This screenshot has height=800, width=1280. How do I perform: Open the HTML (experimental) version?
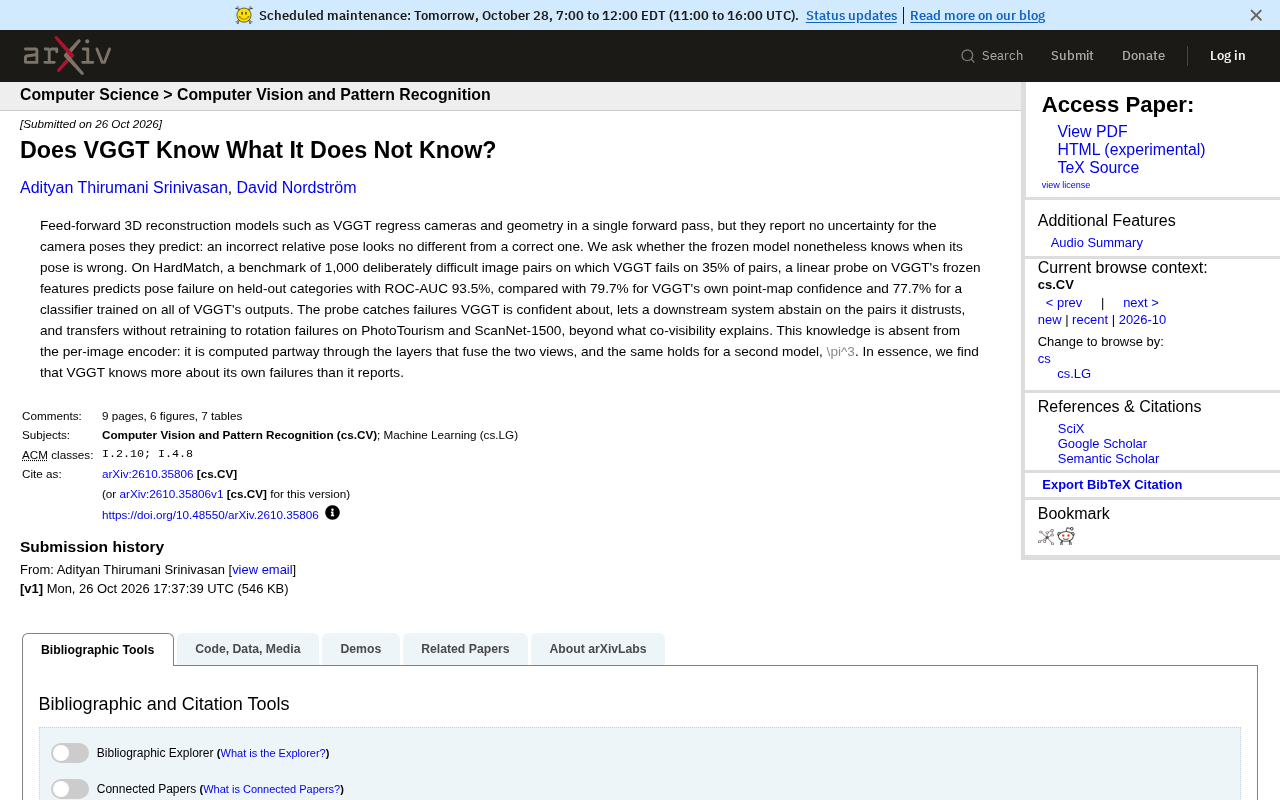[x=1131, y=150]
